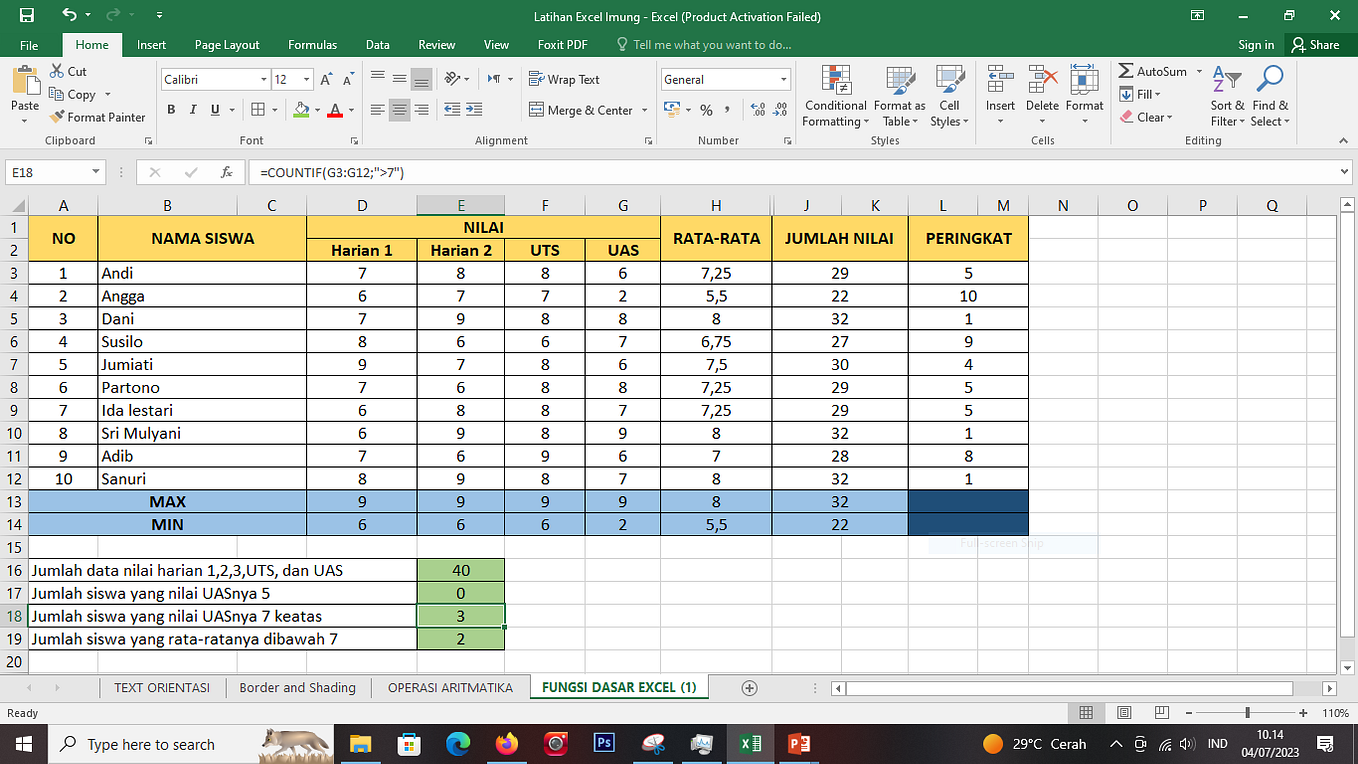1358x764 pixels.
Task: Click the Insert cells button
Action: tap(1000, 97)
